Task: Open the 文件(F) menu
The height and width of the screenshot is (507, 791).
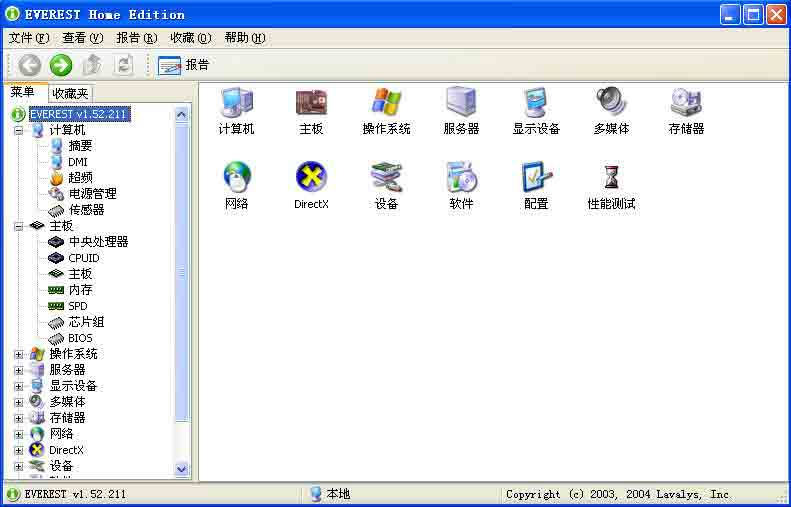Action: click(x=29, y=38)
